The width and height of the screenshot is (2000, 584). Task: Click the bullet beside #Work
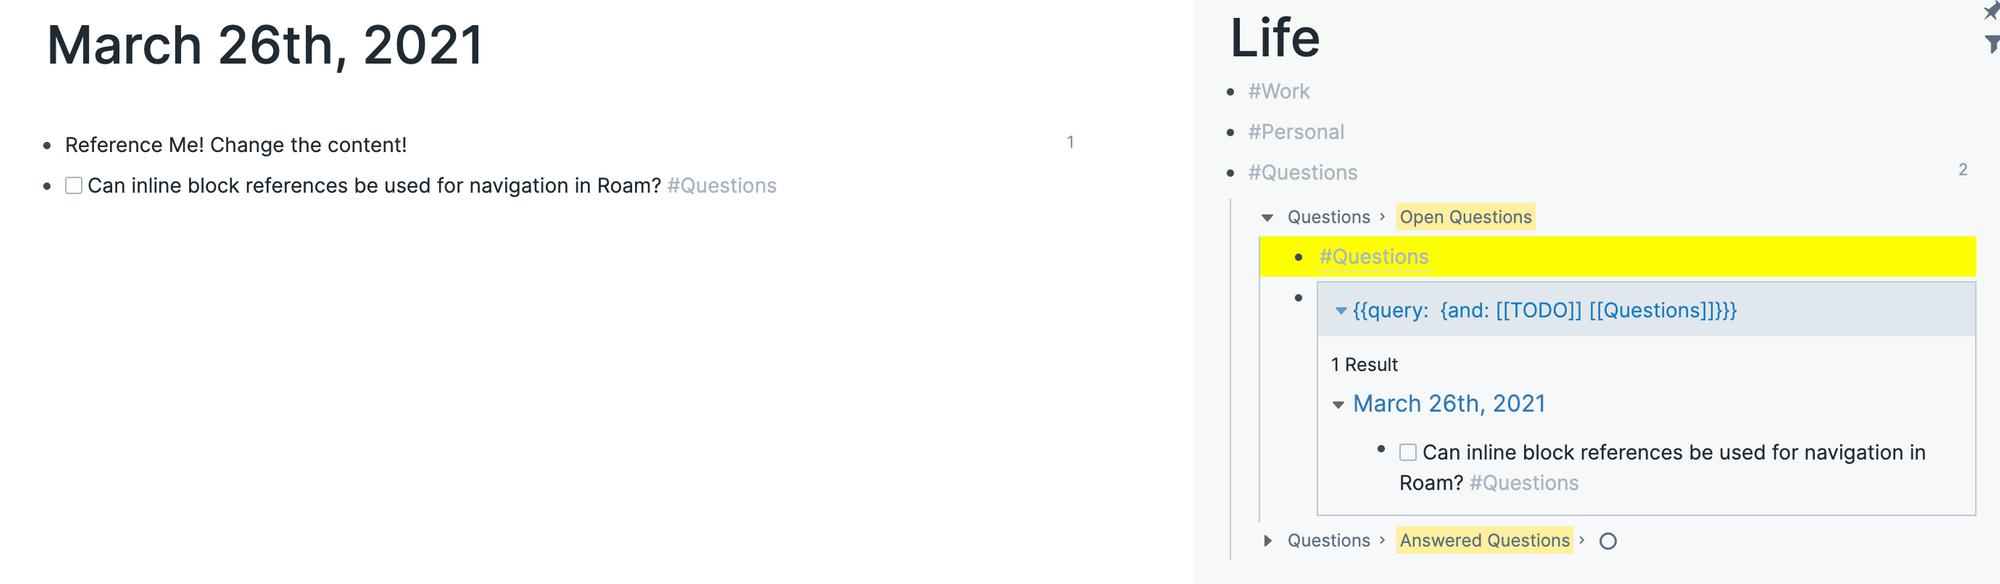tap(1230, 91)
